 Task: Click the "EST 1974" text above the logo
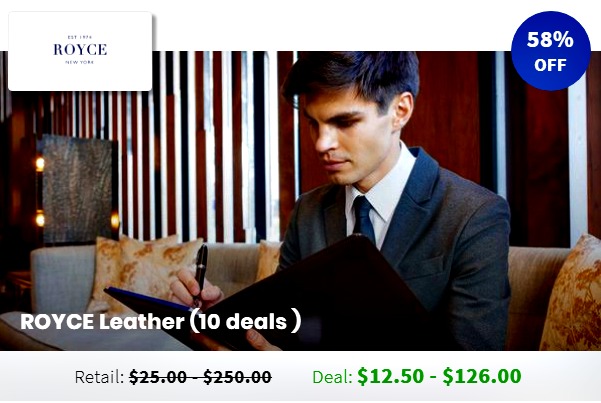[80, 37]
